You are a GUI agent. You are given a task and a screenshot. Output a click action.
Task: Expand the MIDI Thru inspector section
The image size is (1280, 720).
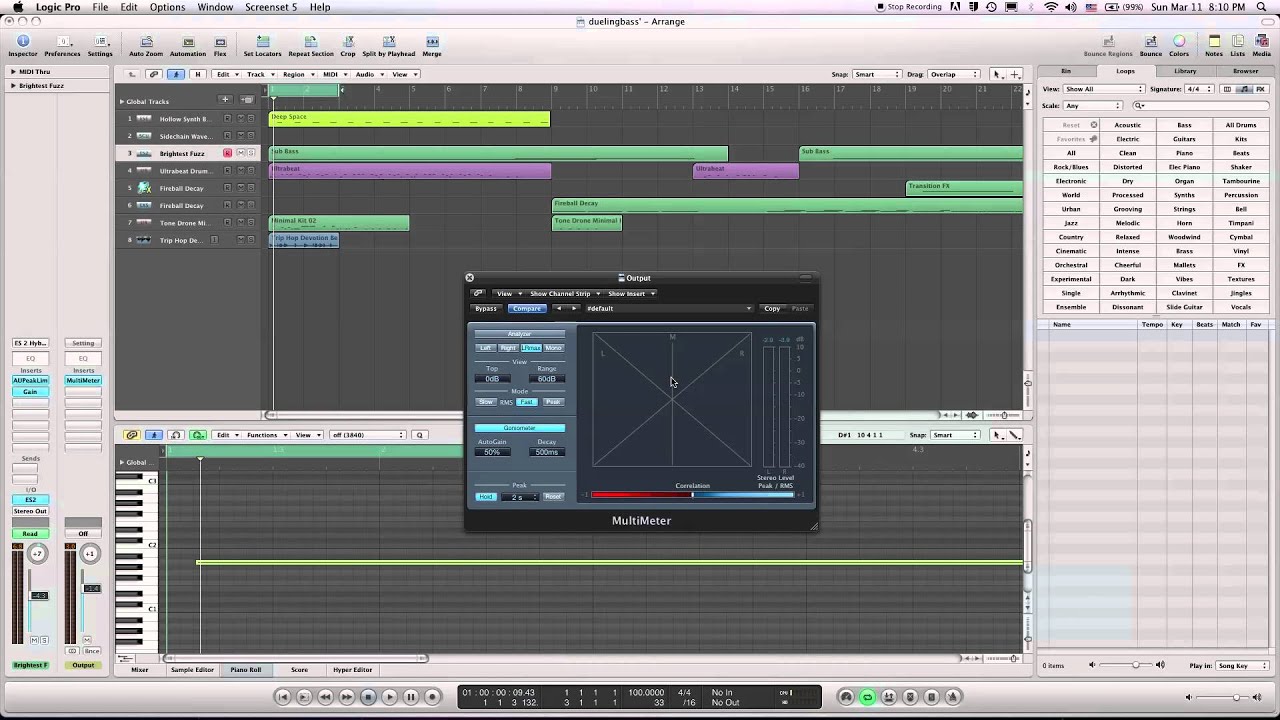point(13,72)
